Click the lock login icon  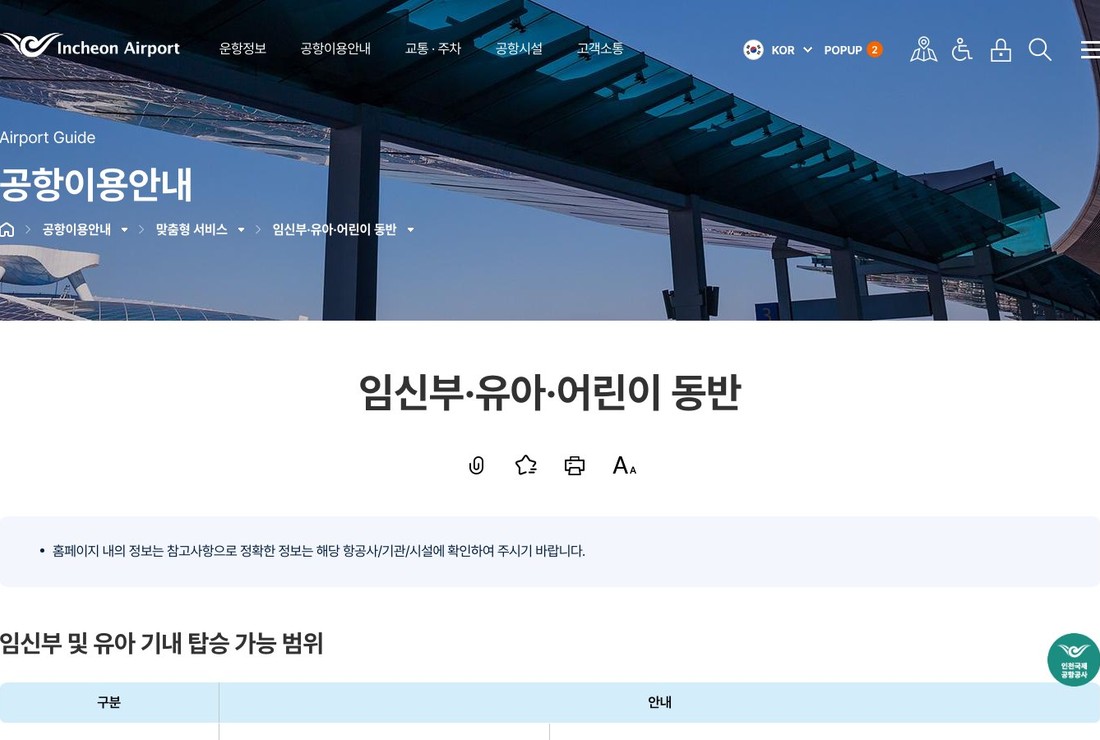tap(1000, 50)
